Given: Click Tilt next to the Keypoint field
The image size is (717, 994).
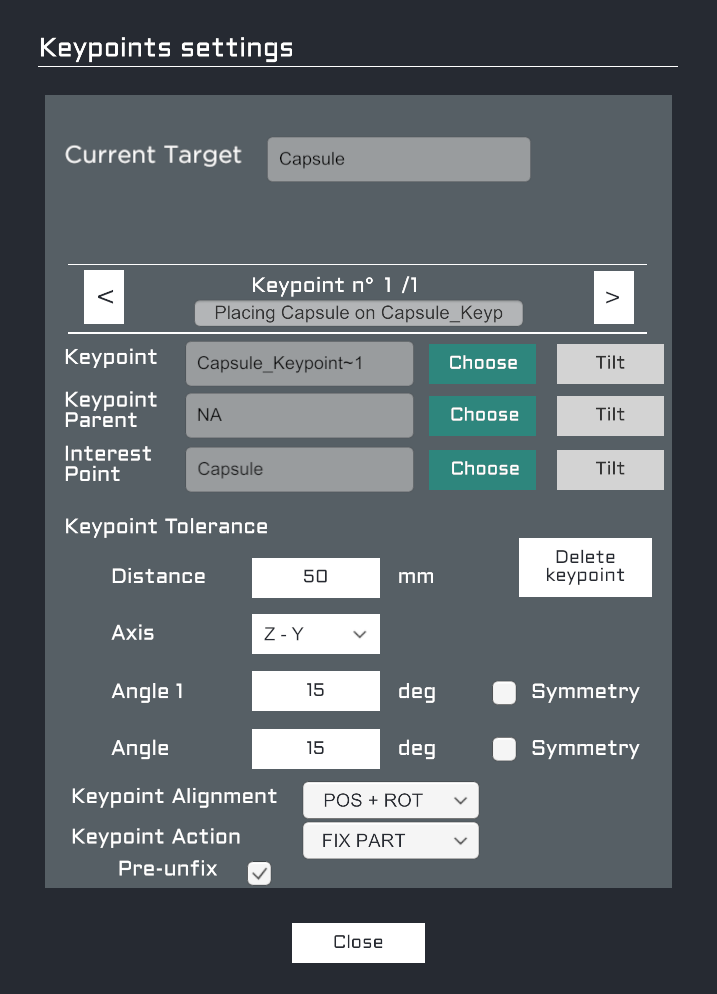Looking at the screenshot, I should [x=609, y=363].
